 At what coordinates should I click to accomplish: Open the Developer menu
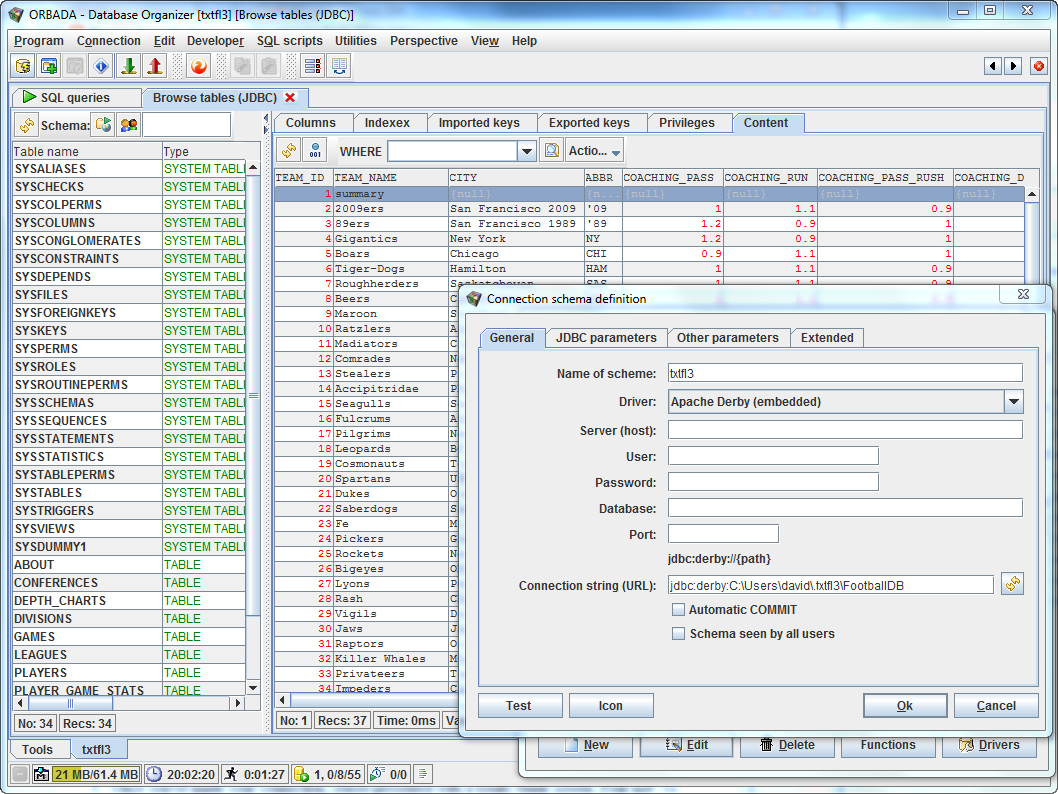(x=214, y=40)
